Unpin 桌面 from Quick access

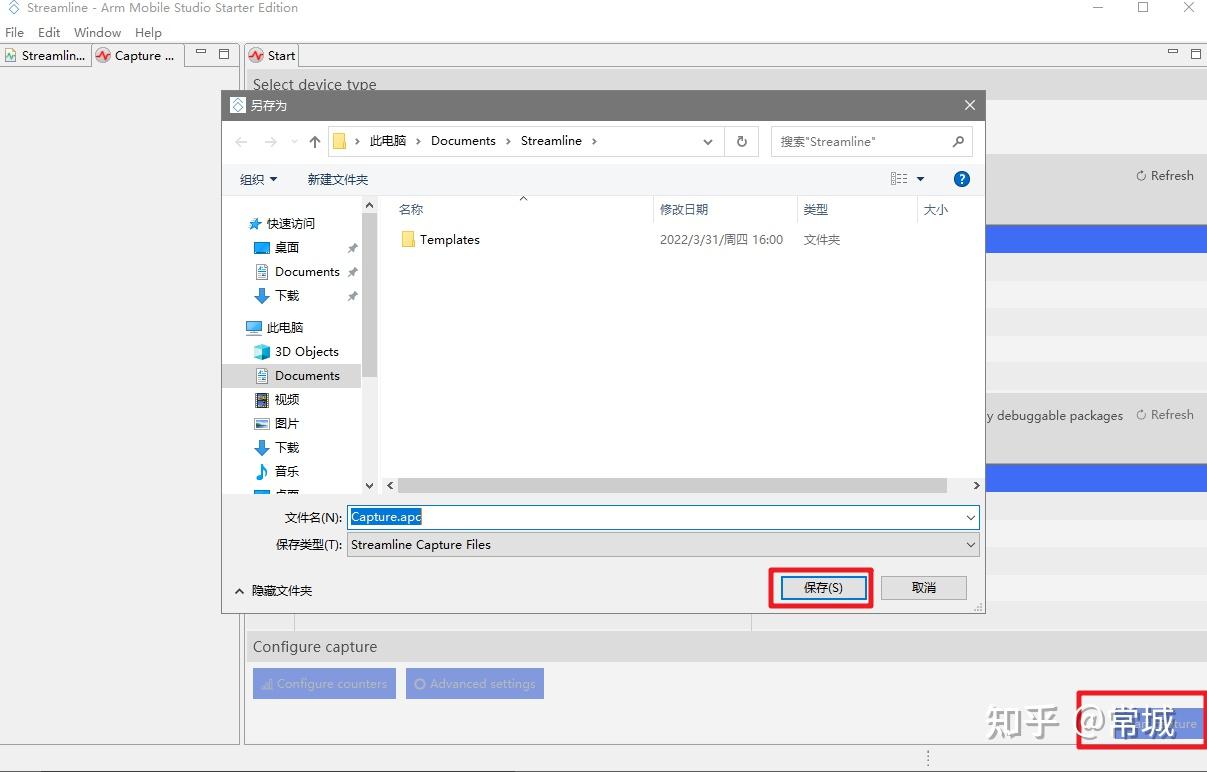[x=352, y=247]
